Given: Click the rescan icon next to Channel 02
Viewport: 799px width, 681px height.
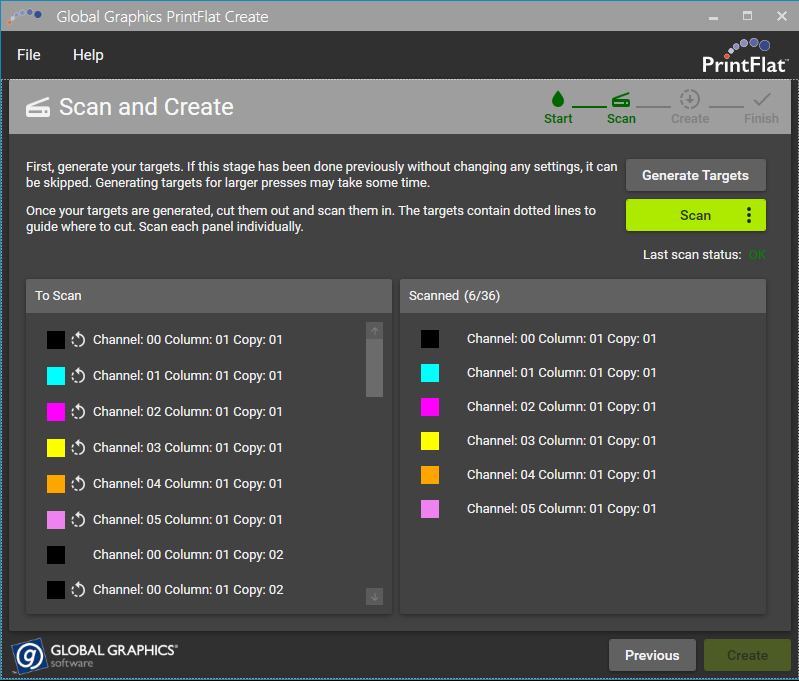Looking at the screenshot, I should tap(78, 412).
